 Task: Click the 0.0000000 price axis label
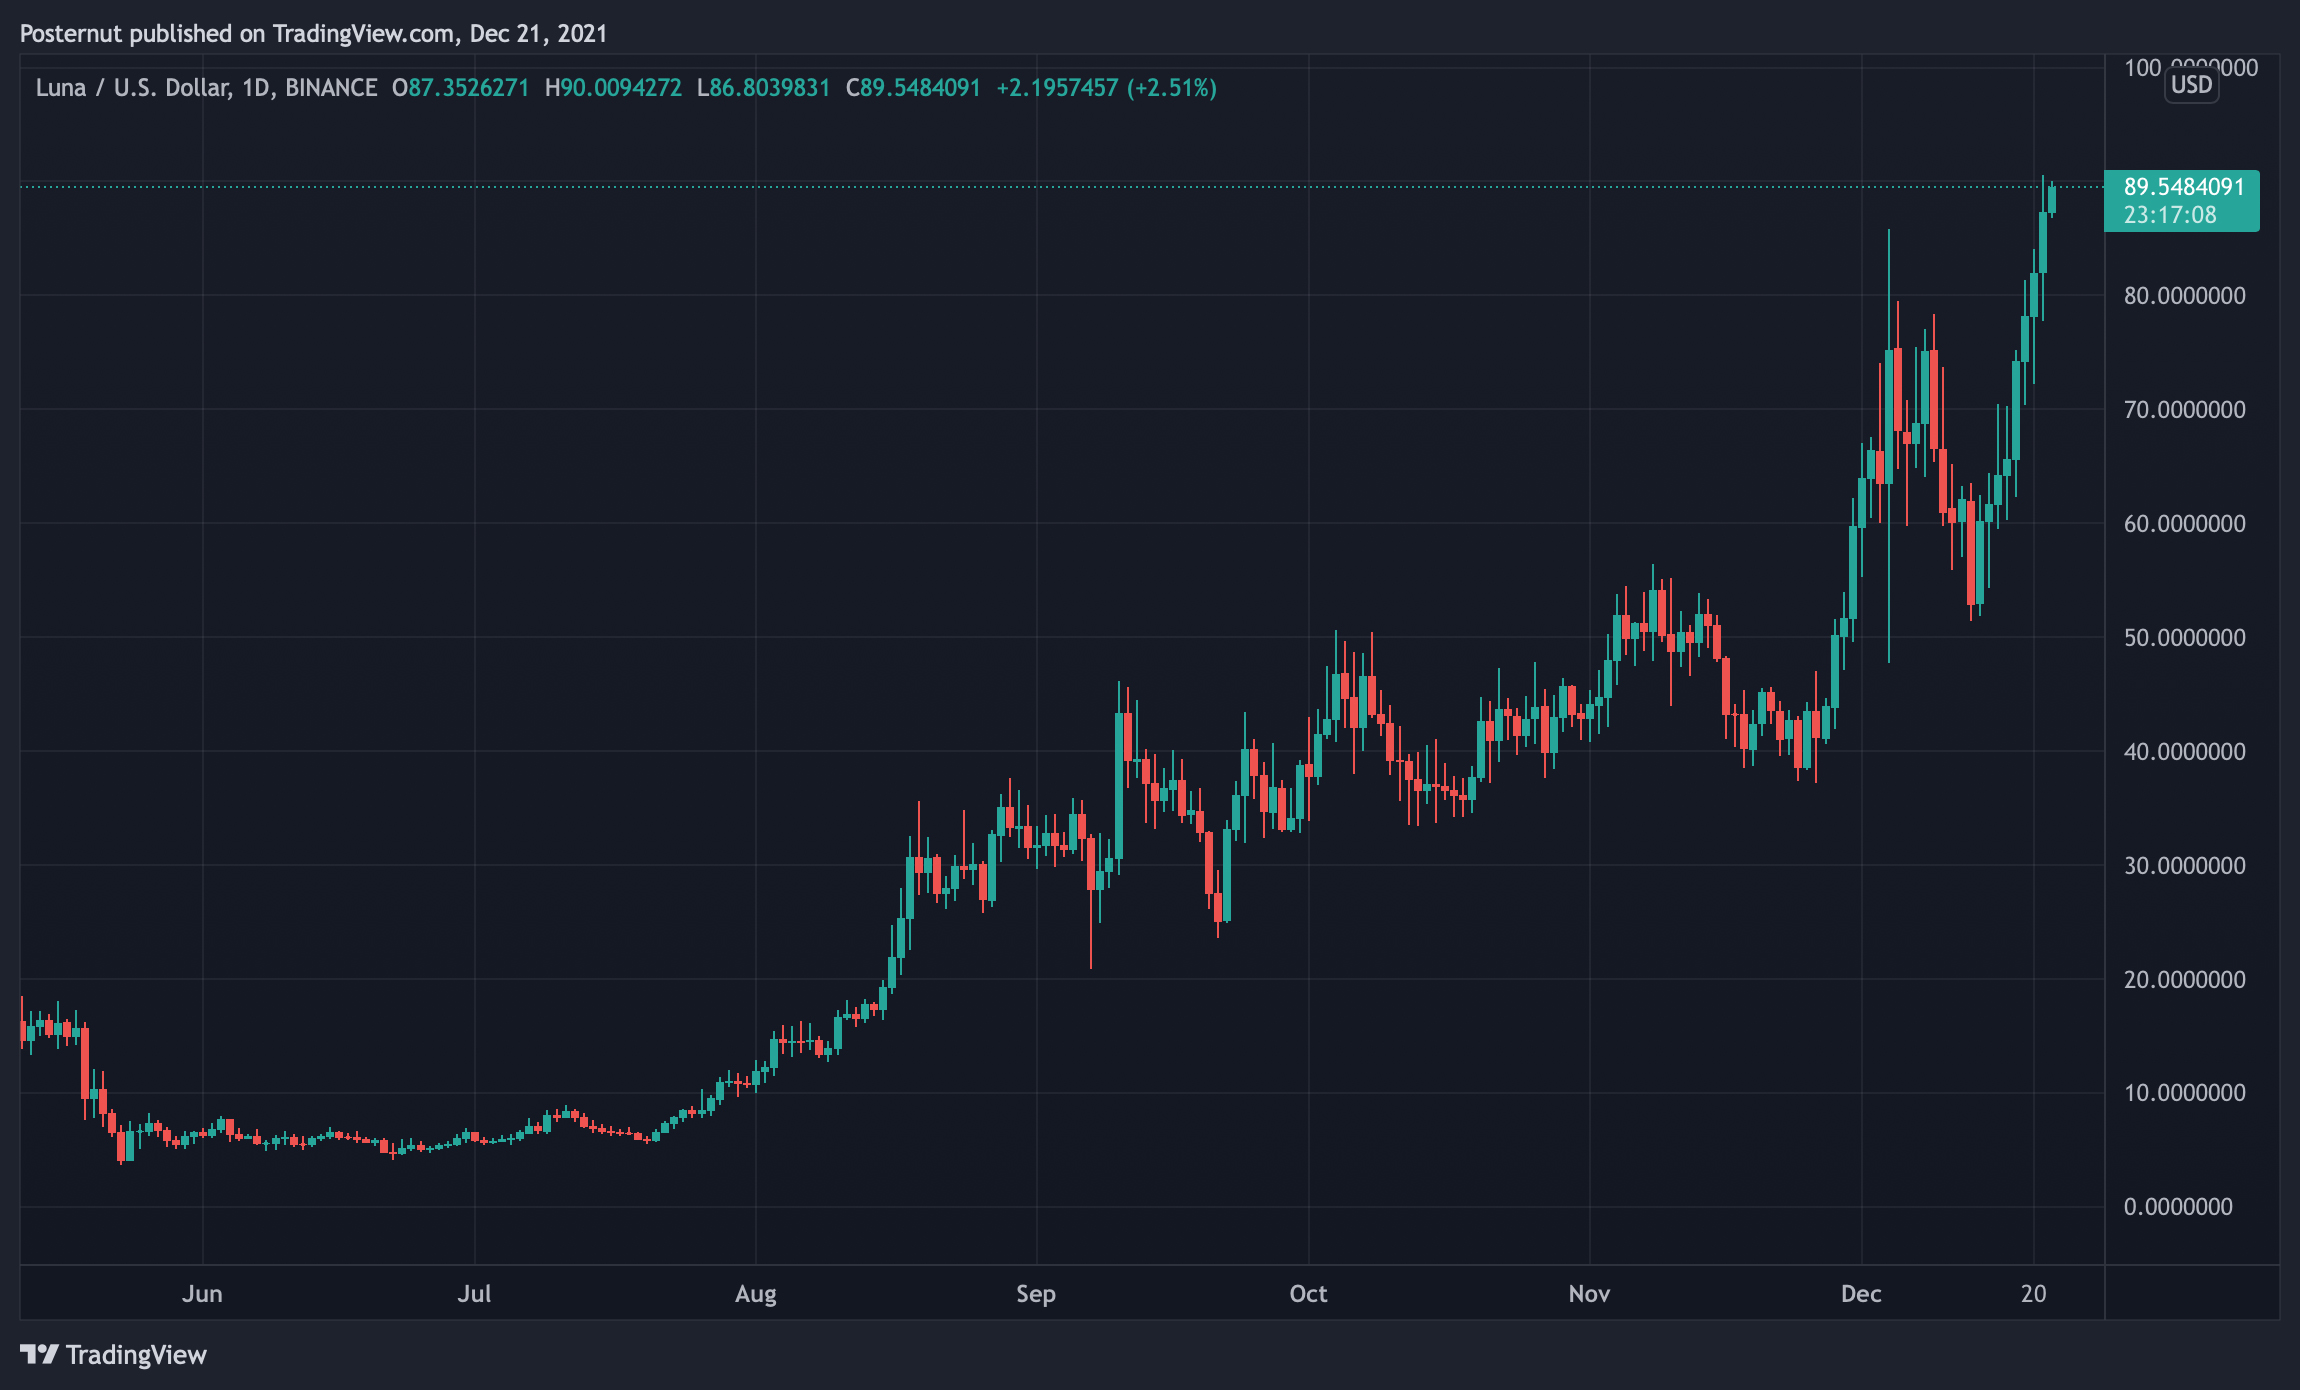pos(2178,1207)
